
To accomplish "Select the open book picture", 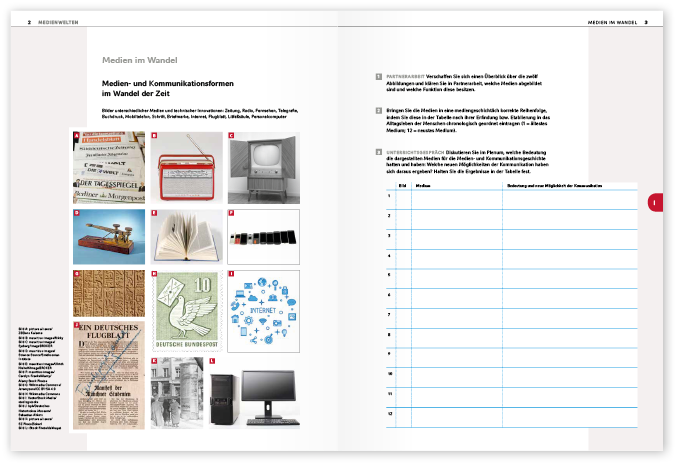I will [186, 236].
